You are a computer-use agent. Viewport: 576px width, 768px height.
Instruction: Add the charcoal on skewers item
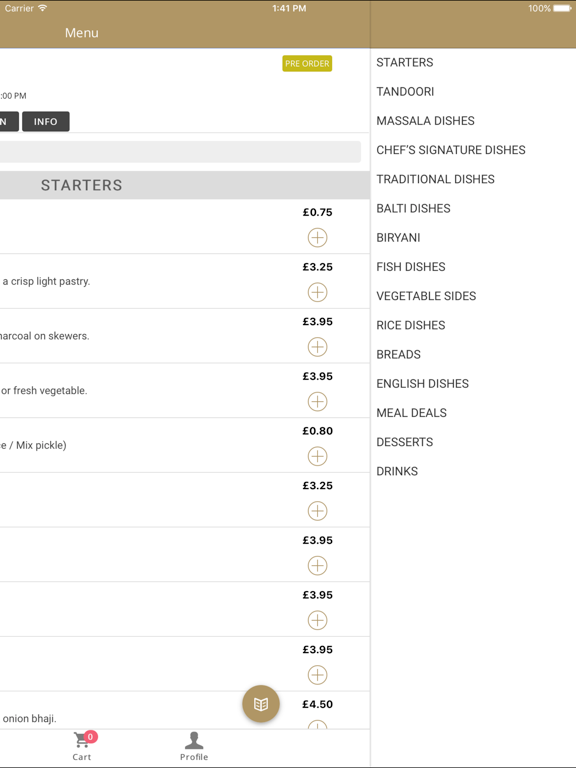click(x=317, y=347)
